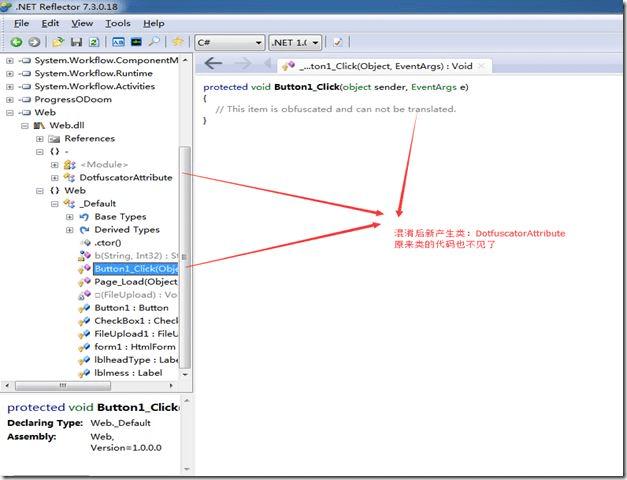This screenshot has width=627, height=480.
Task: Select the b(String, Int32) method
Action: pyautogui.click(x=136, y=256)
